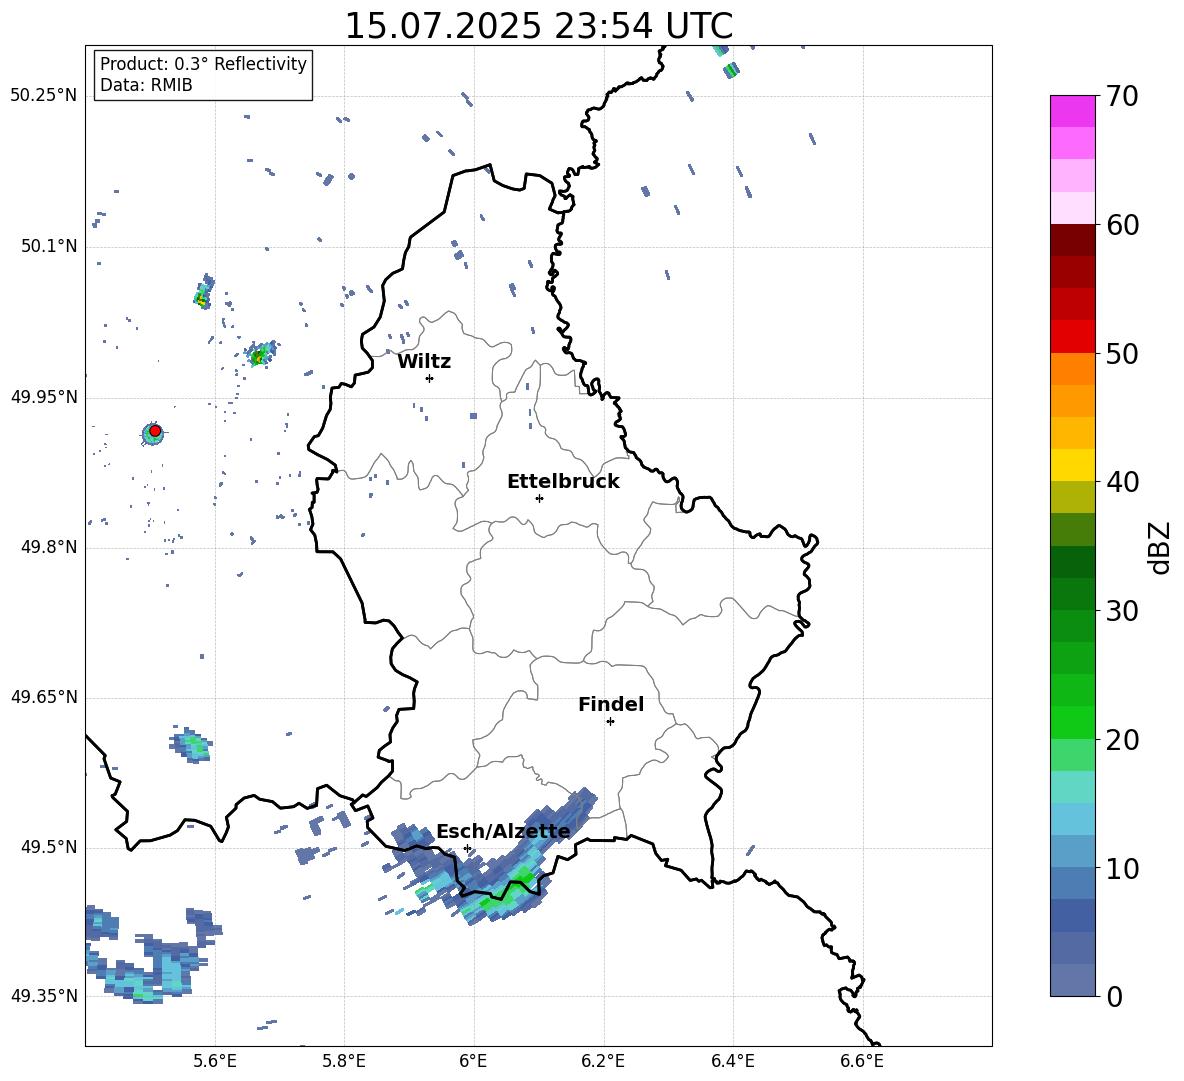
Task: Click the cross marker below Ettelbruck
Action: [x=539, y=498]
